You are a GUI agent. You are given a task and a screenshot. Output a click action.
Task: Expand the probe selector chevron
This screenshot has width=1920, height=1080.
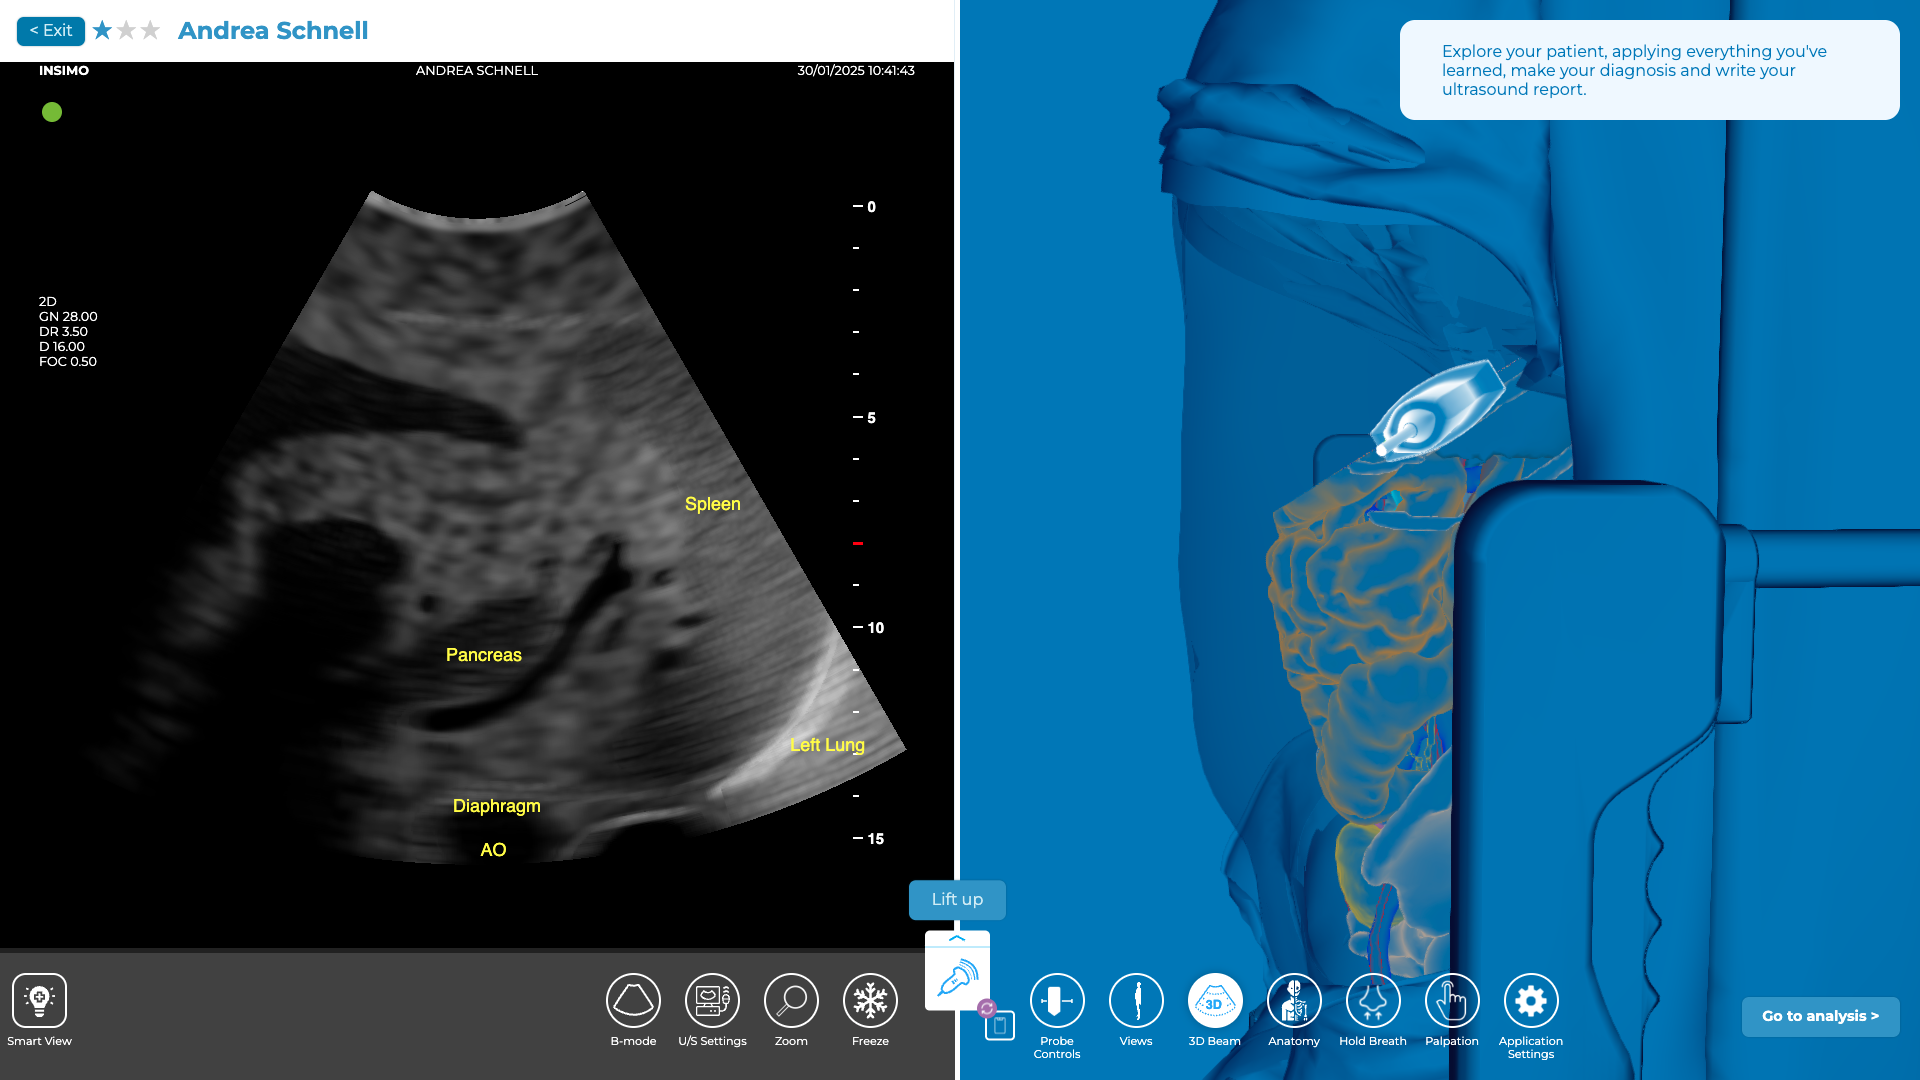(957, 939)
